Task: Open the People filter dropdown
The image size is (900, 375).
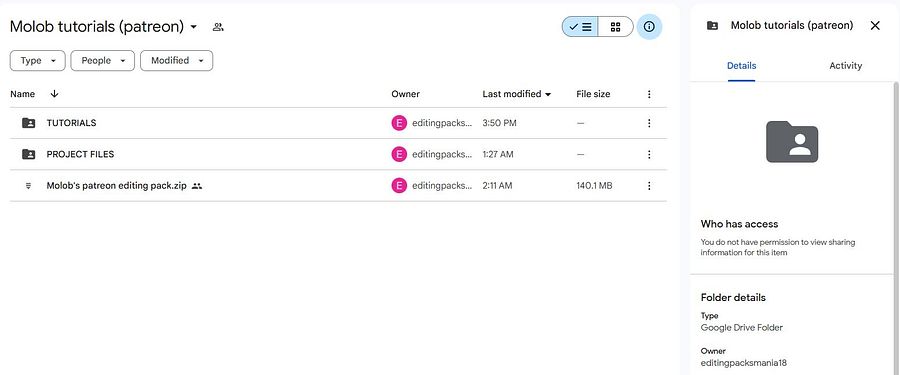Action: click(103, 60)
